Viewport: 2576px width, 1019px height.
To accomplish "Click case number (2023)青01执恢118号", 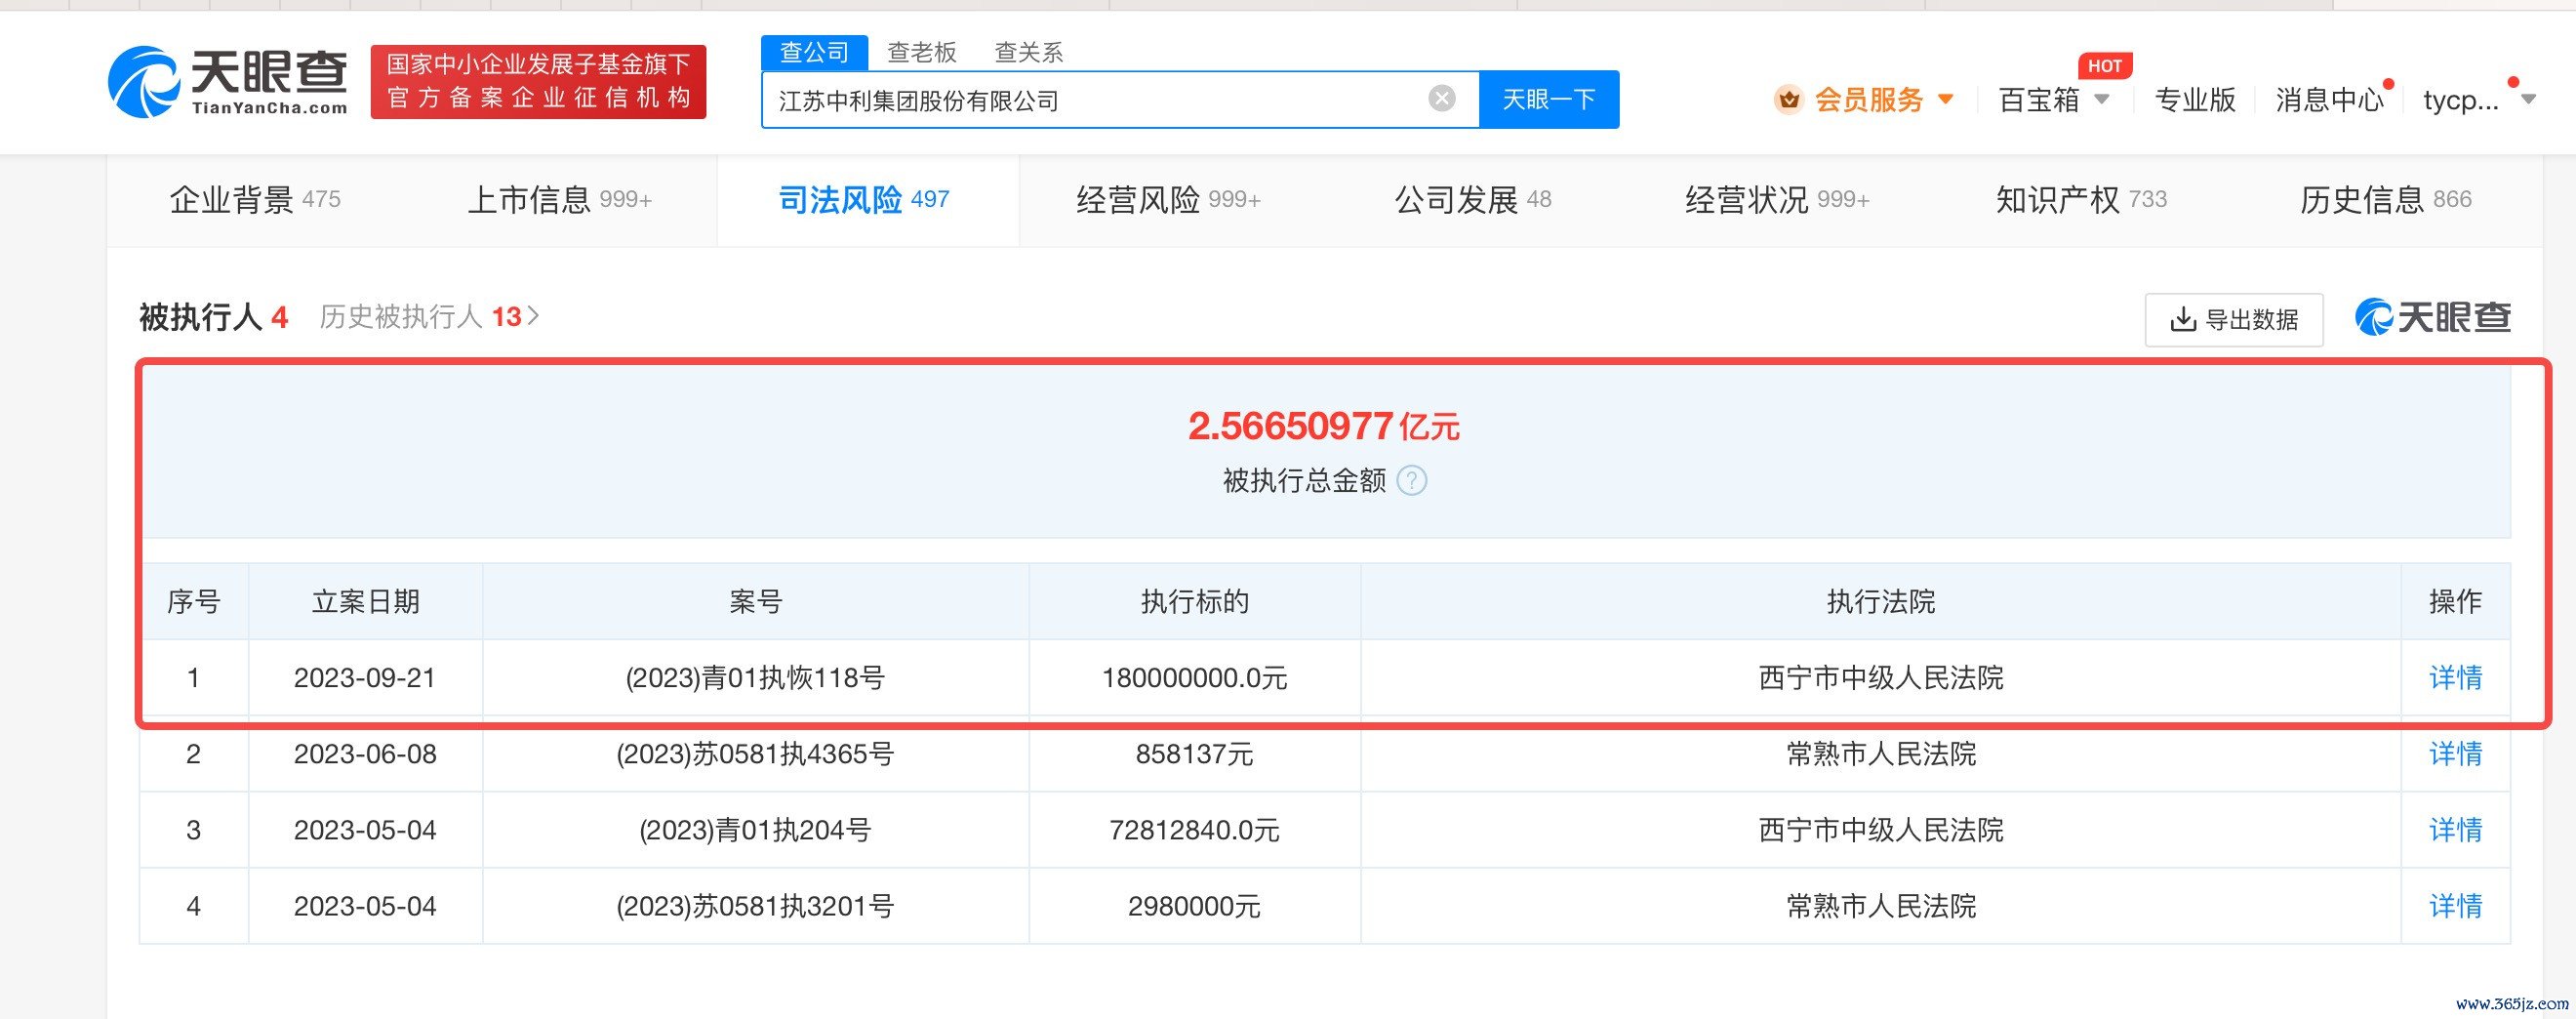I will click(x=755, y=678).
